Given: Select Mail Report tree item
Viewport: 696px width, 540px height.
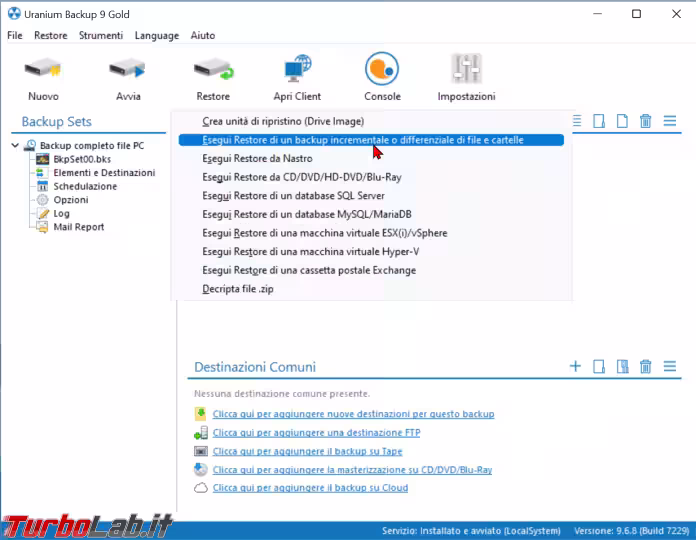Looking at the screenshot, I should click(79, 227).
